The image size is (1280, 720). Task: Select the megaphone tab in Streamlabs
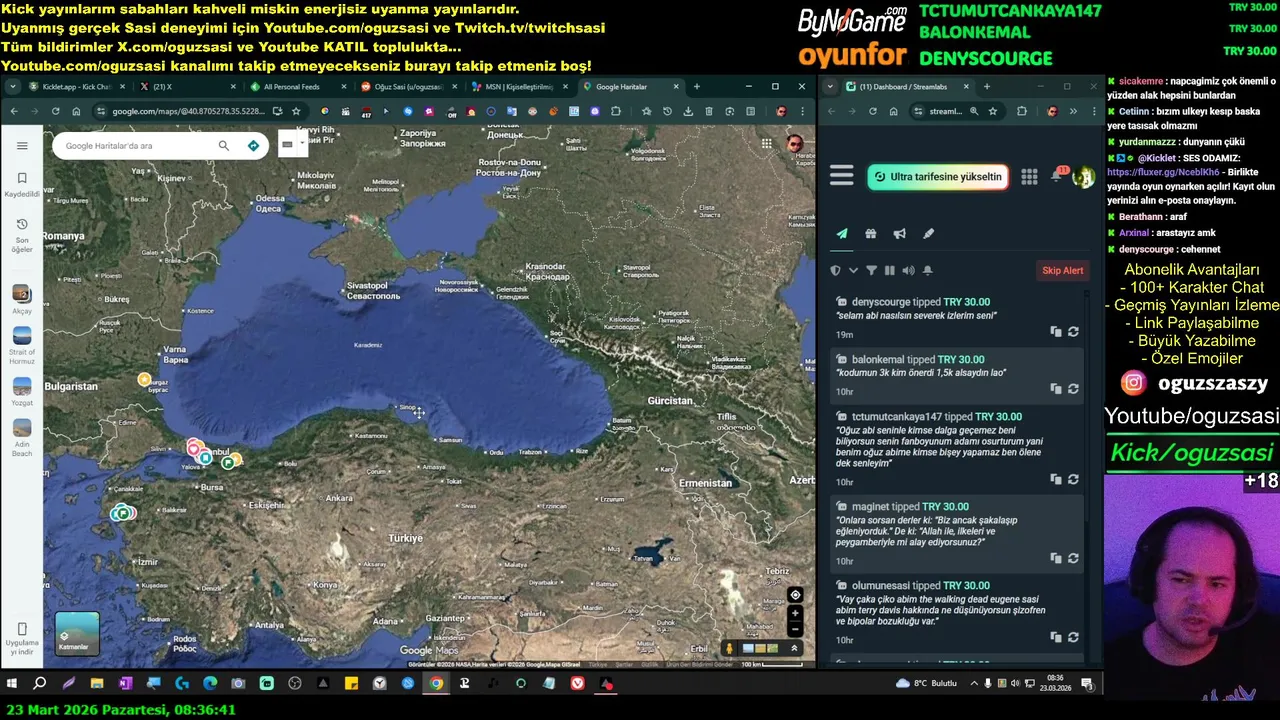900,234
